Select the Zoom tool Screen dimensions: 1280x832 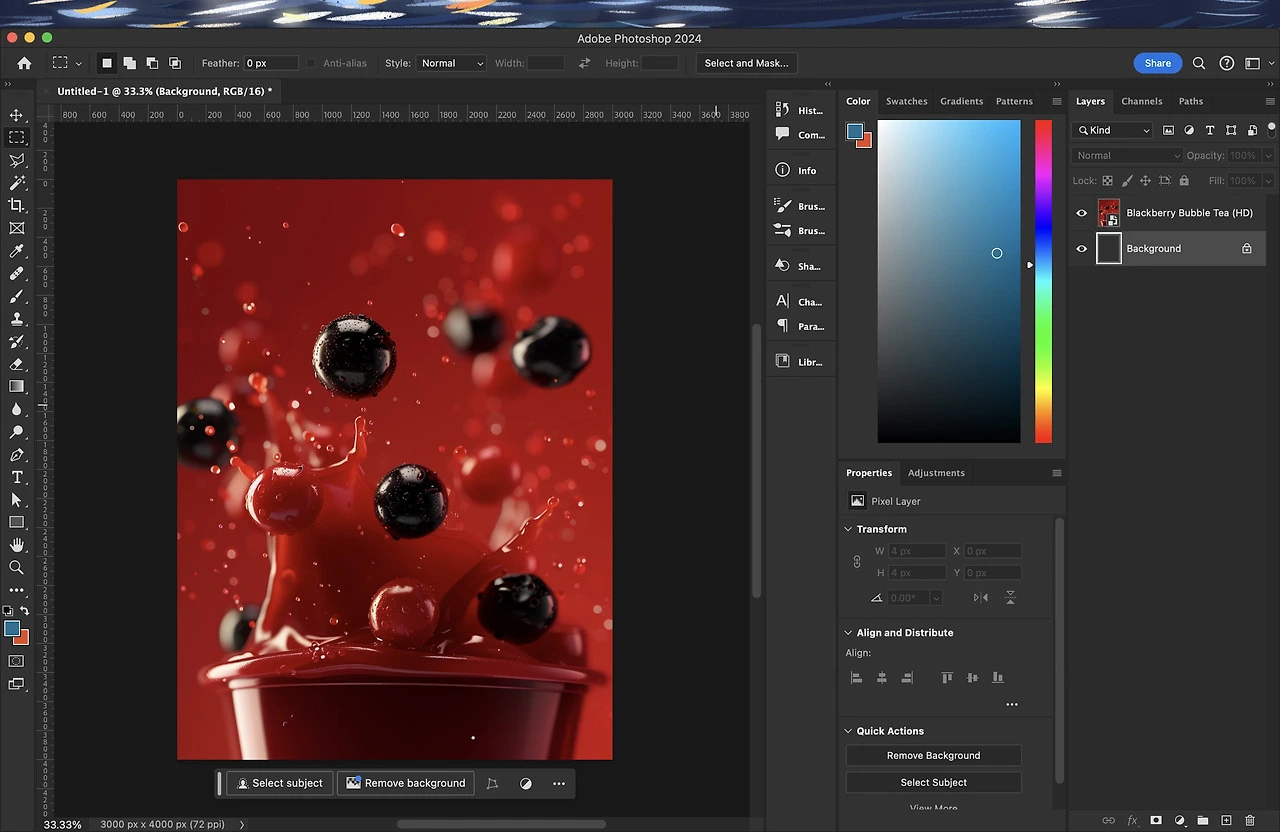click(16, 567)
